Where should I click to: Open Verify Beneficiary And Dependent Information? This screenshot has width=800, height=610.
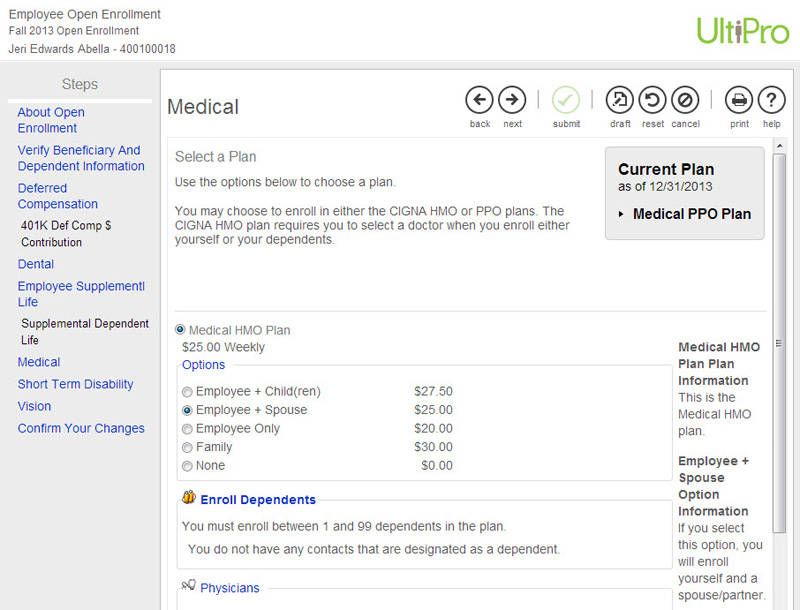point(80,157)
